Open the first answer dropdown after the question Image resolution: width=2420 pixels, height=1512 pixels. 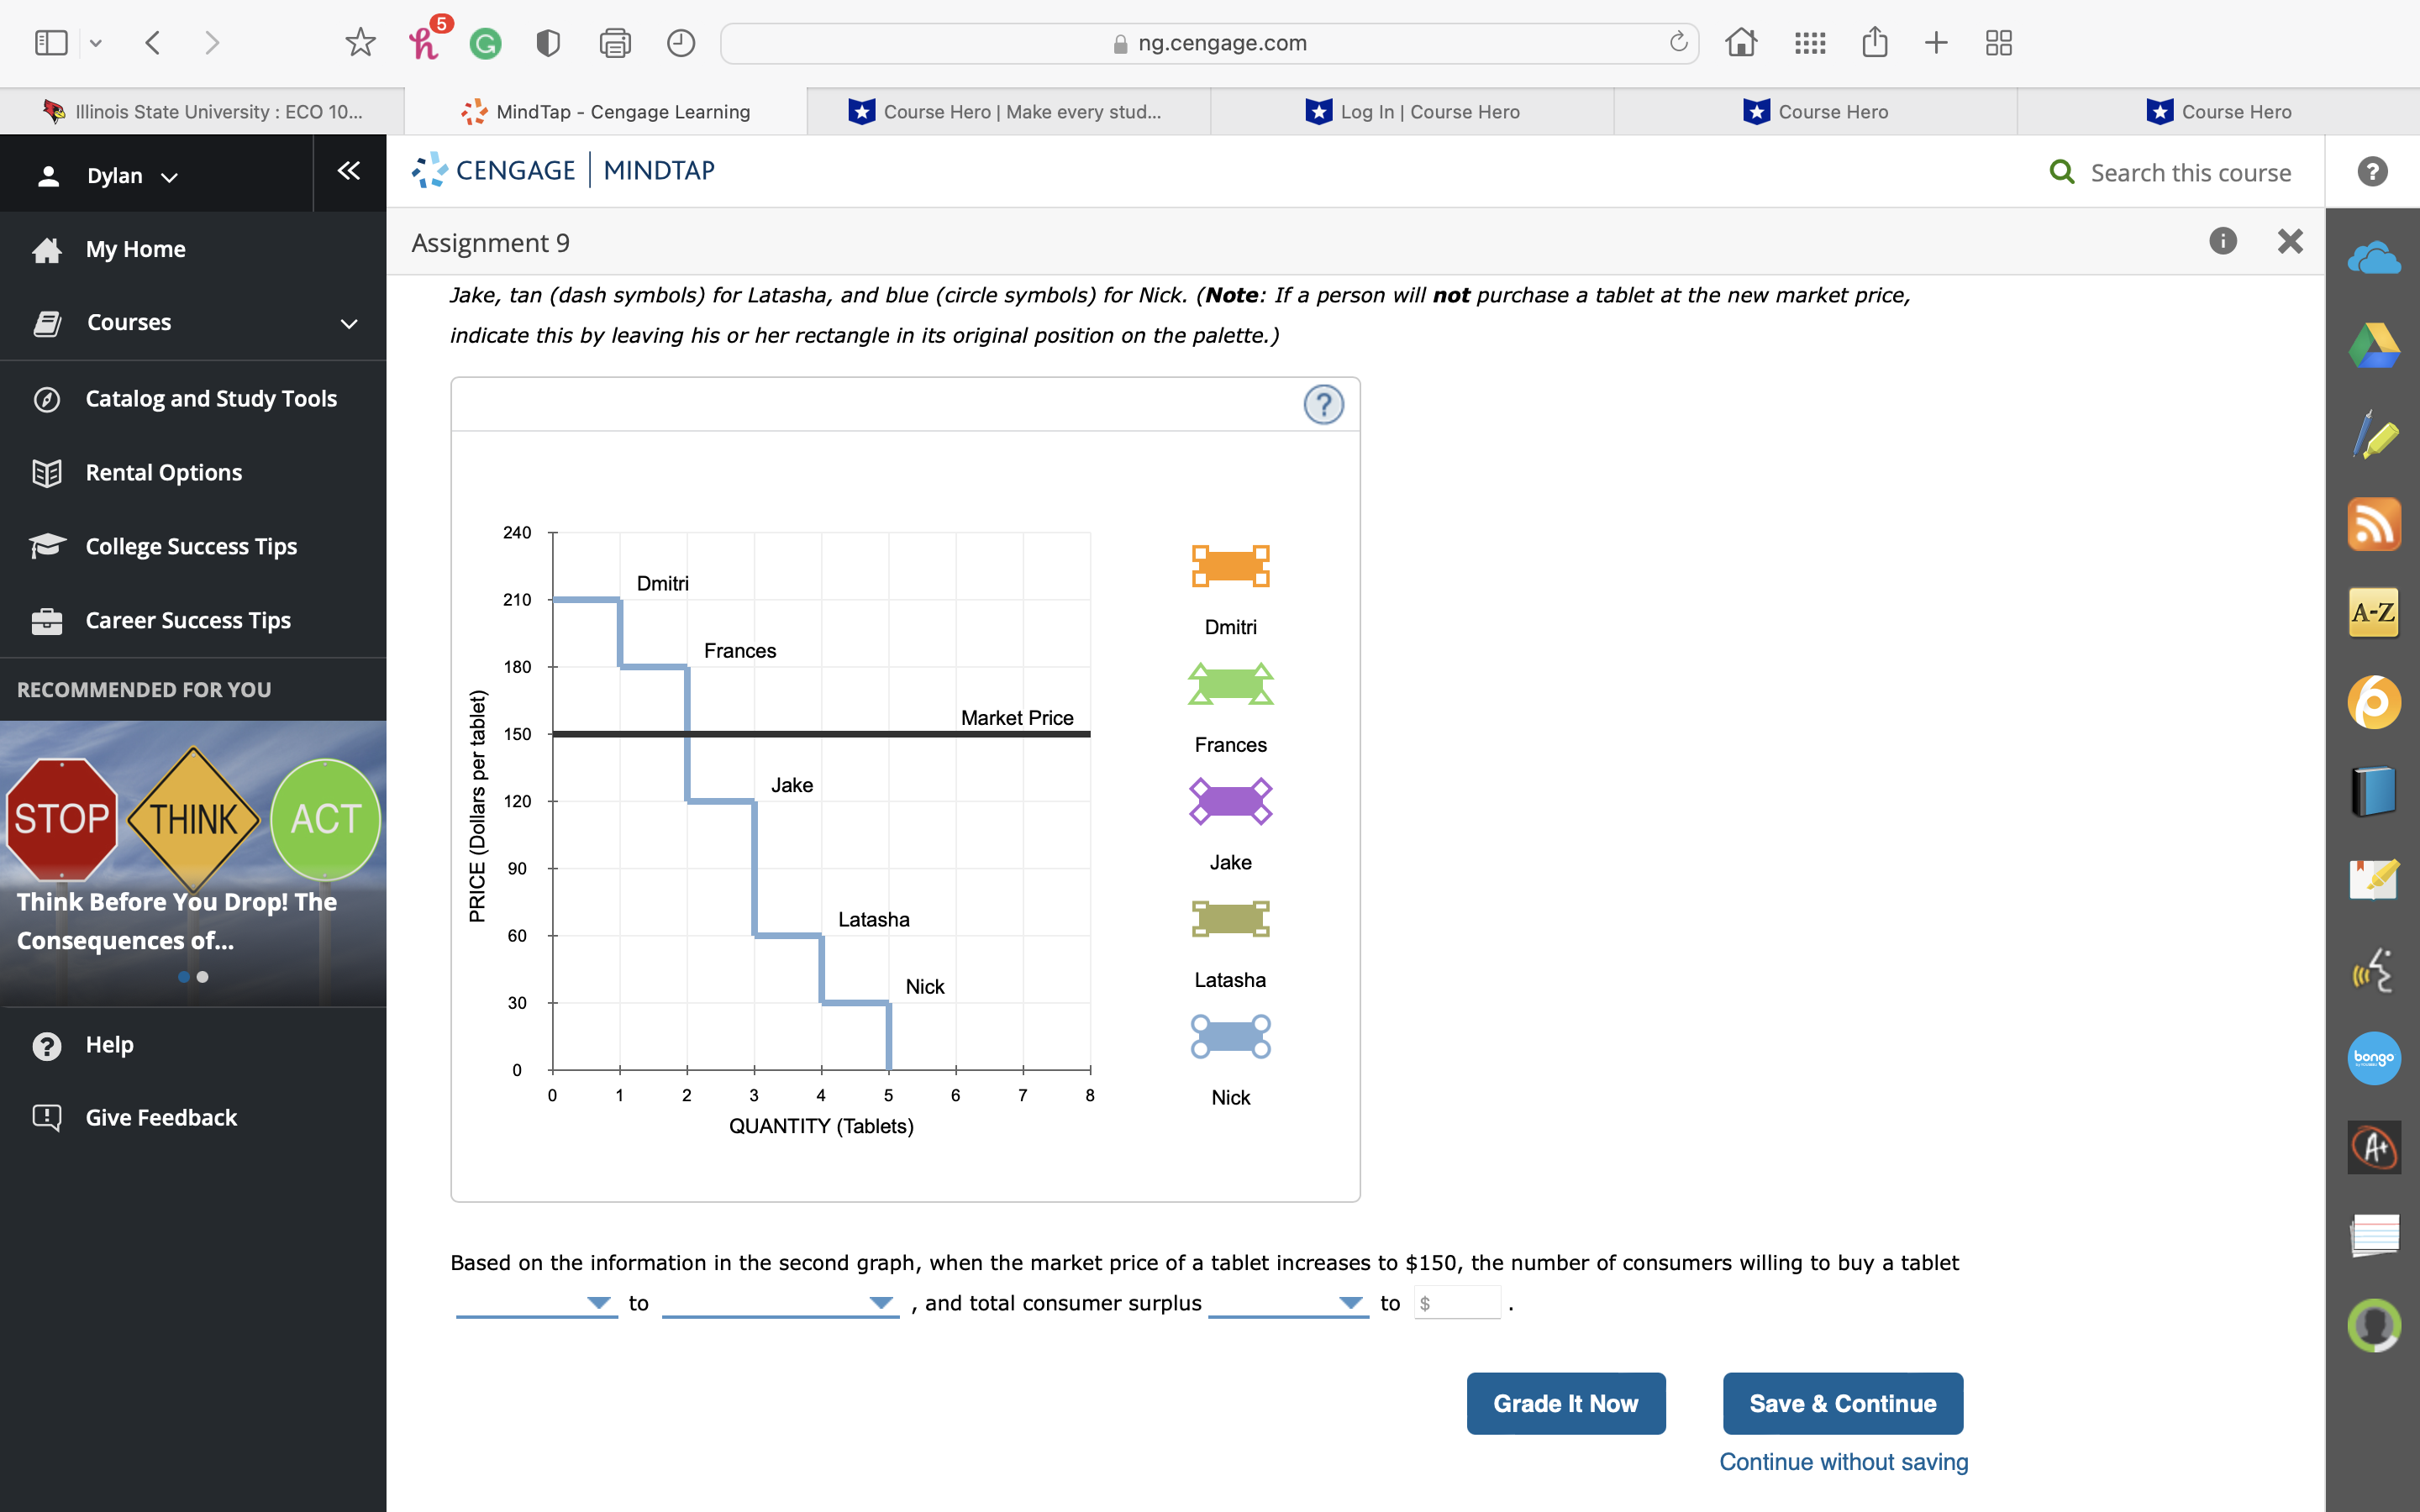[x=536, y=1302]
